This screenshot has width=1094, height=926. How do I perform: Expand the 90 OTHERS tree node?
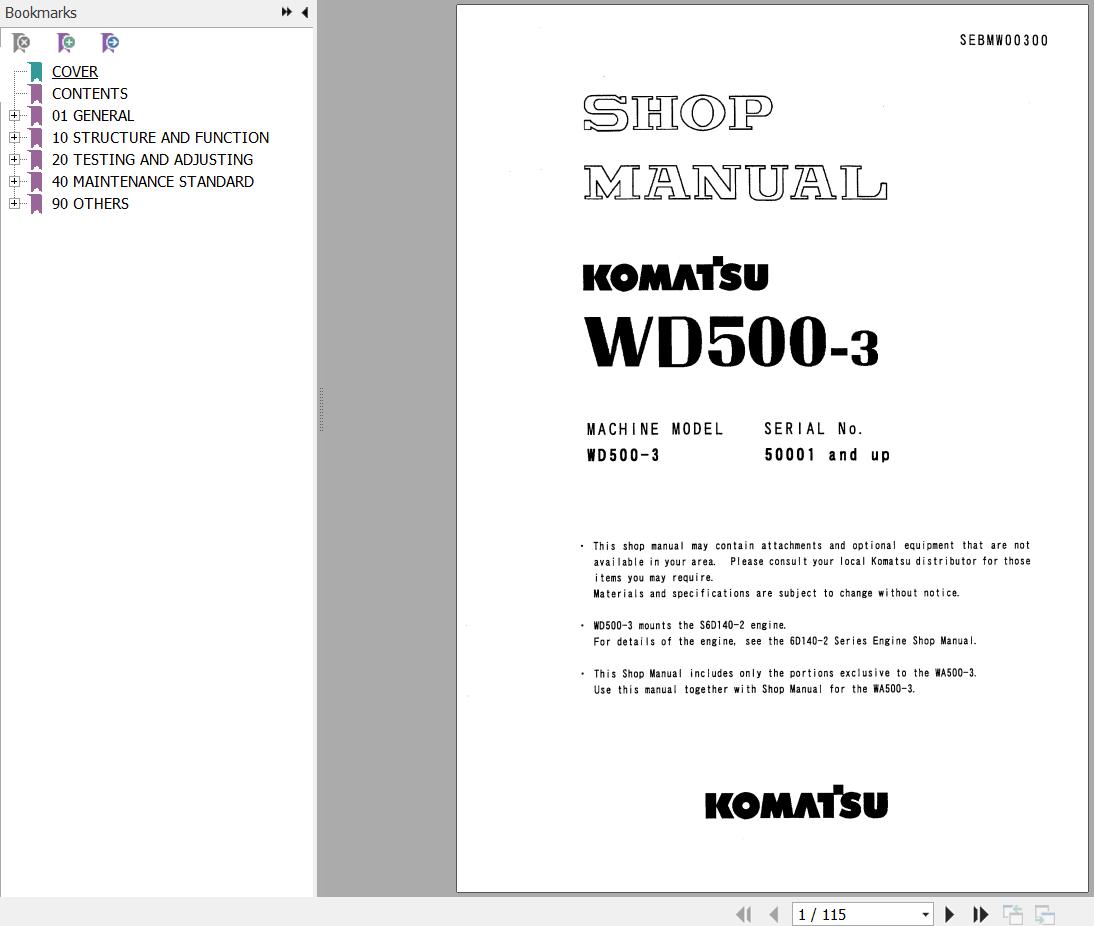pyautogui.click(x=14, y=203)
